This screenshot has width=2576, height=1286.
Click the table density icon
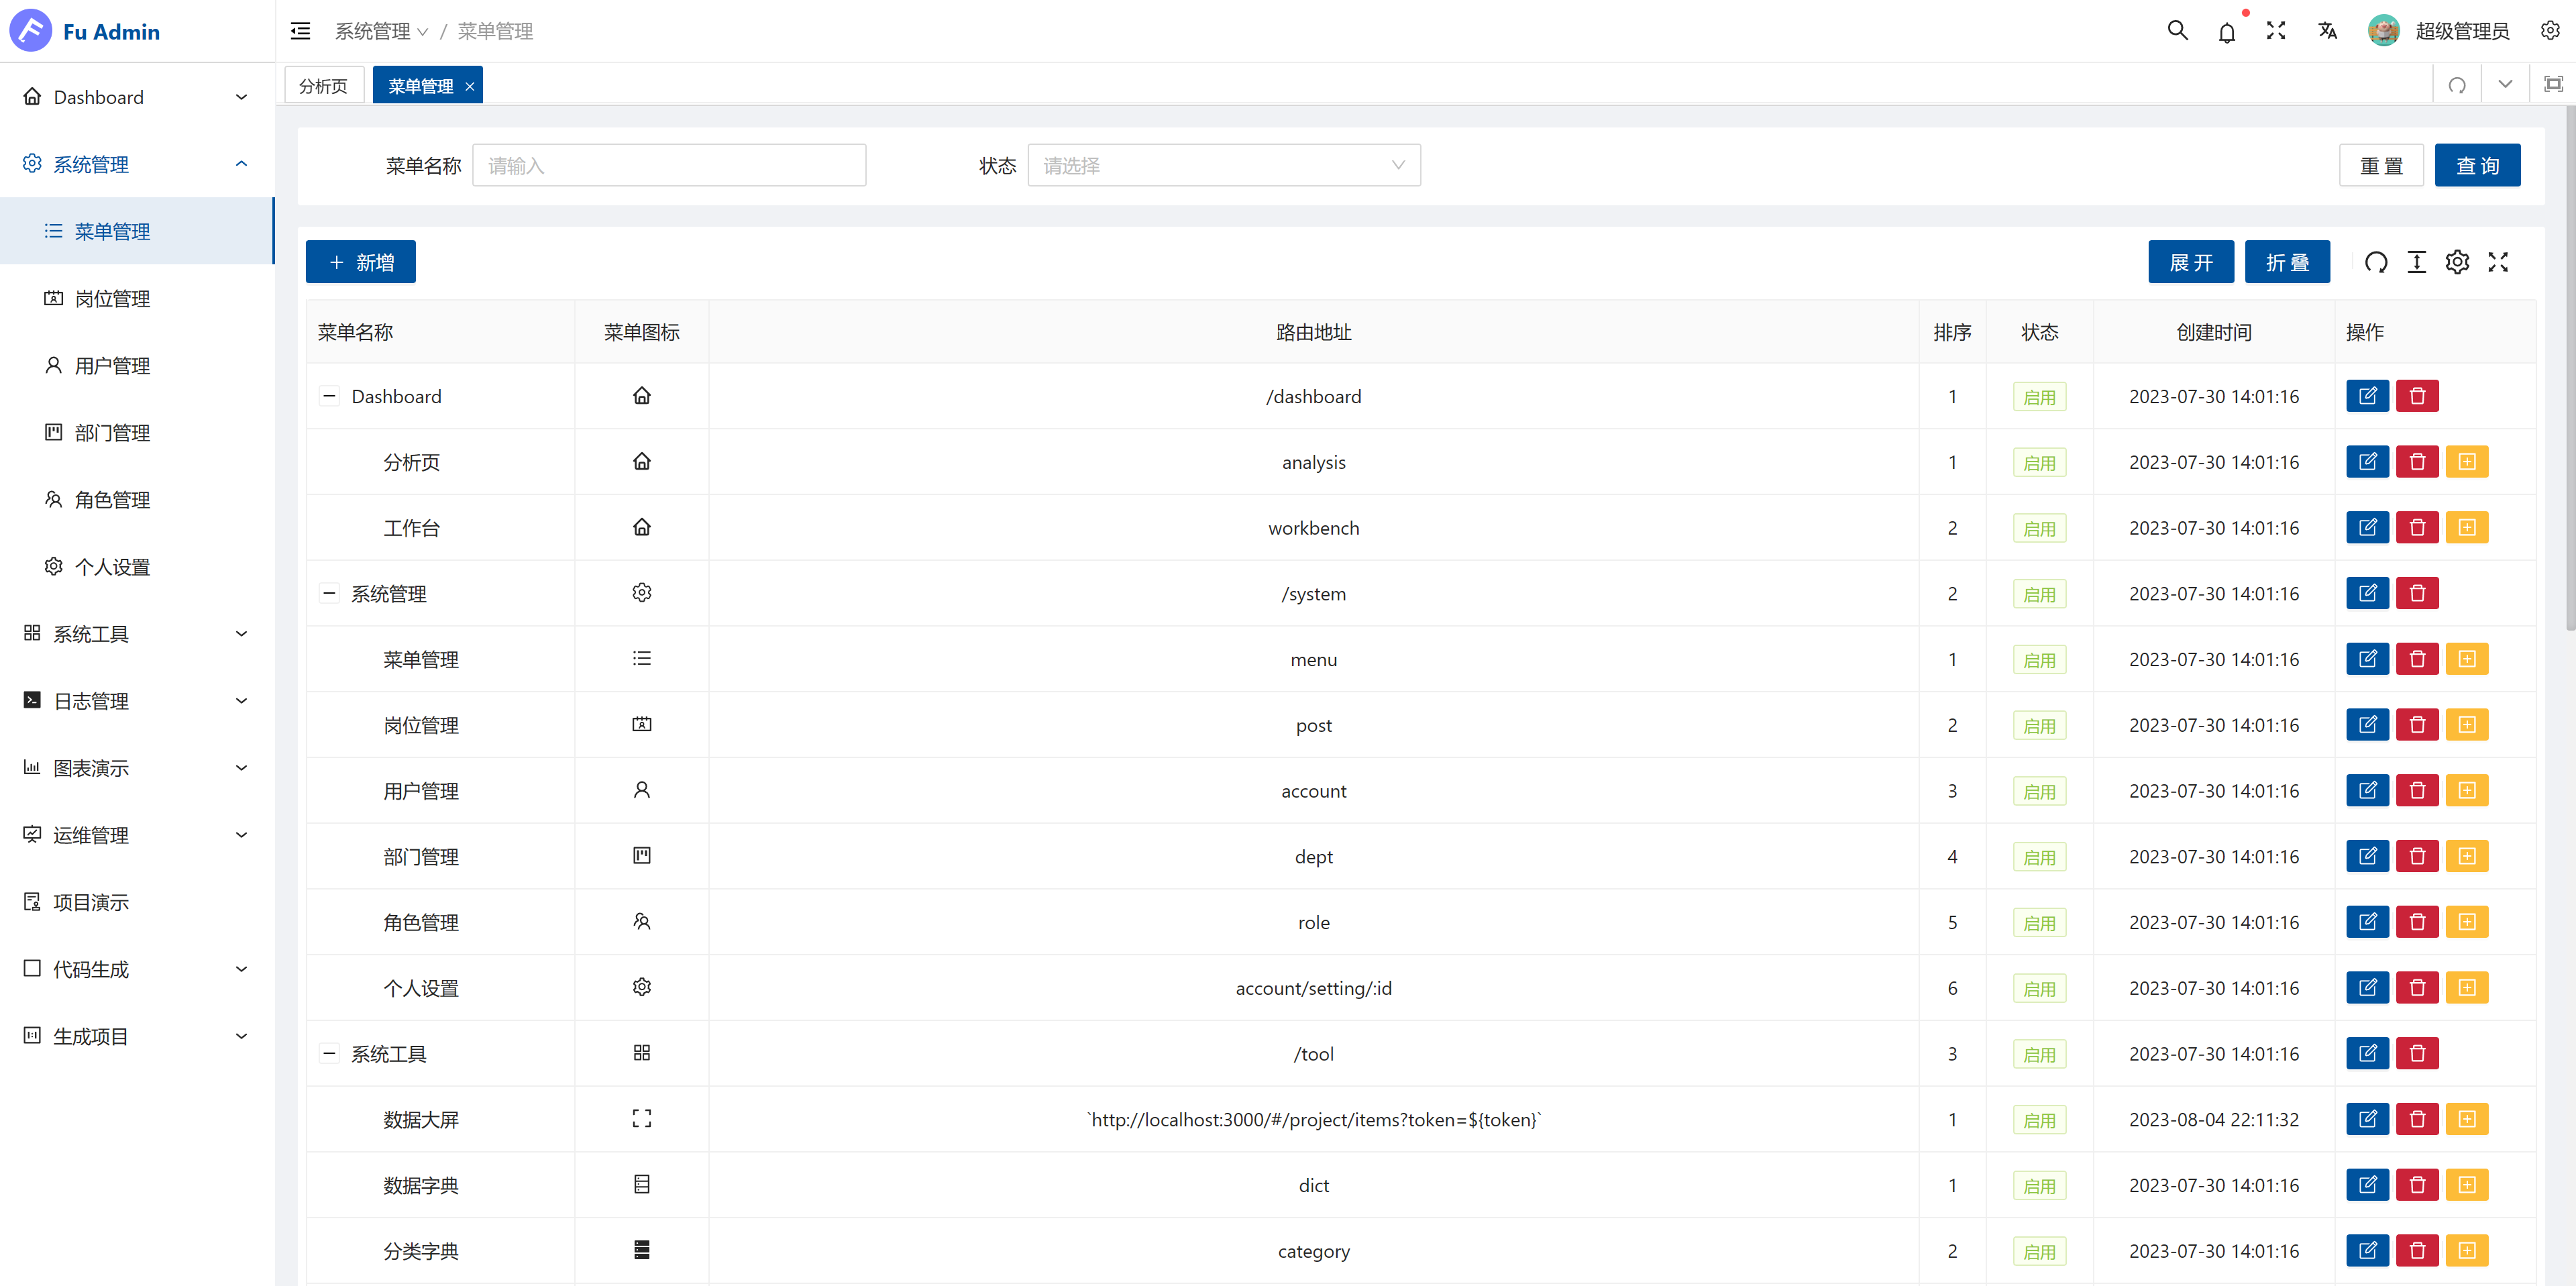(x=2416, y=262)
